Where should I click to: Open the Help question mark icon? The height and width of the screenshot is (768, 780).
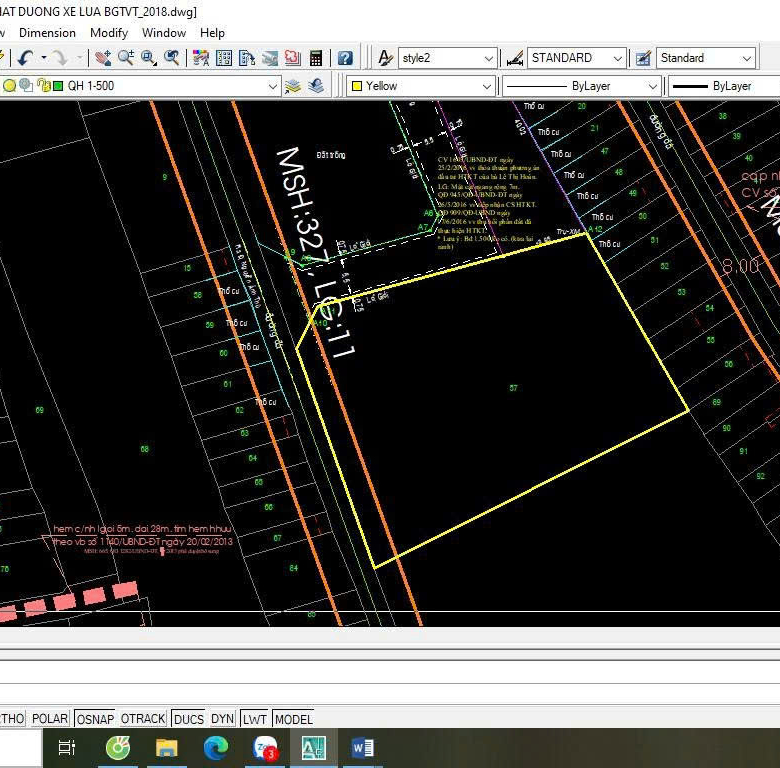pyautogui.click(x=345, y=58)
